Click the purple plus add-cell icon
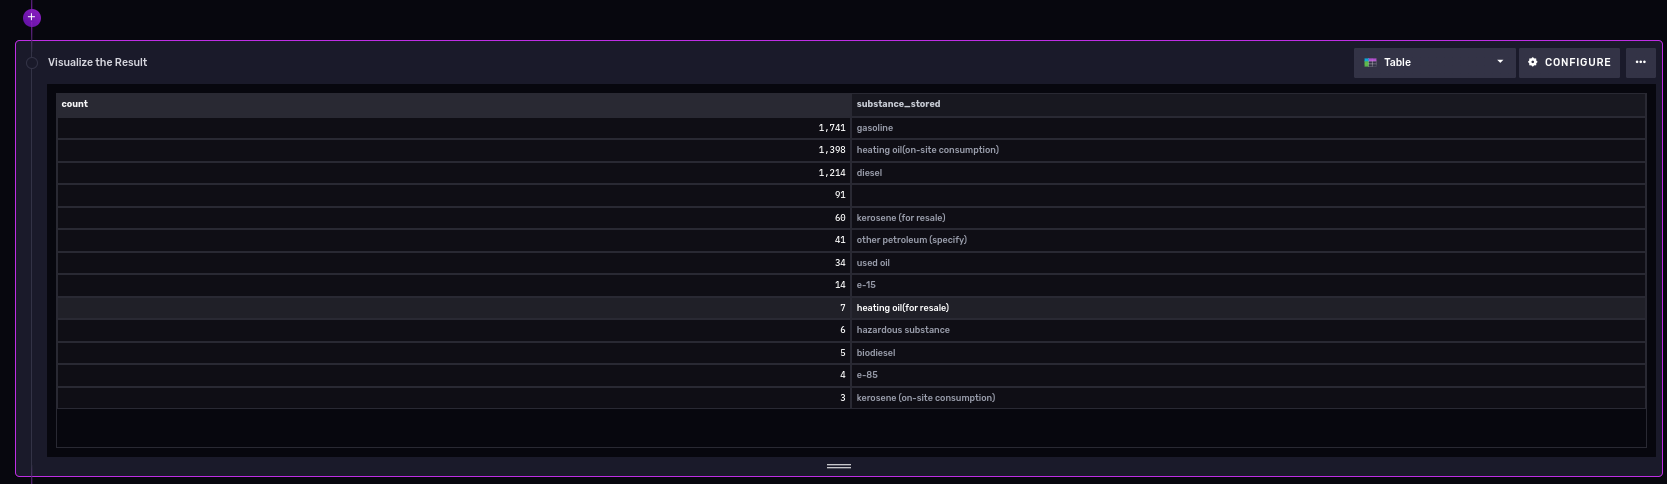This screenshot has height=484, width=1667. pos(32,17)
